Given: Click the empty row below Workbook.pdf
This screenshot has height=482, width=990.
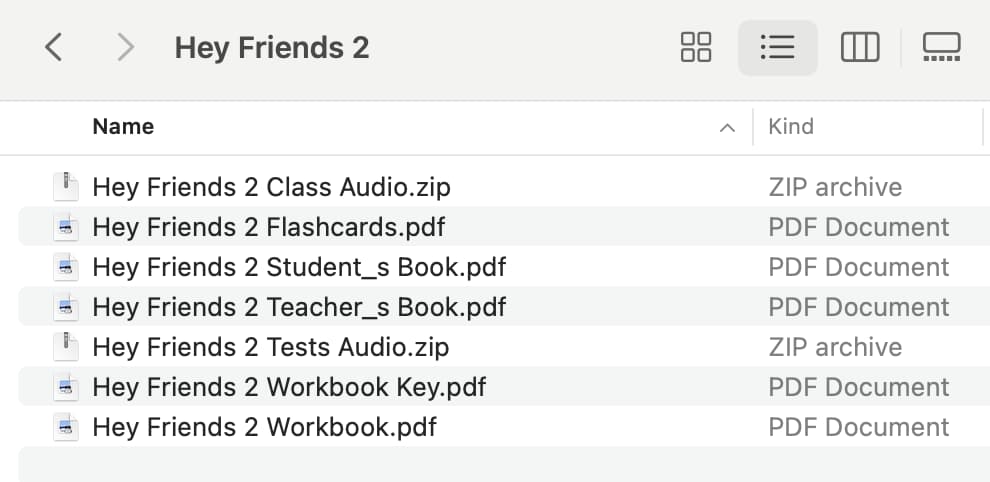Looking at the screenshot, I should click(x=504, y=464).
